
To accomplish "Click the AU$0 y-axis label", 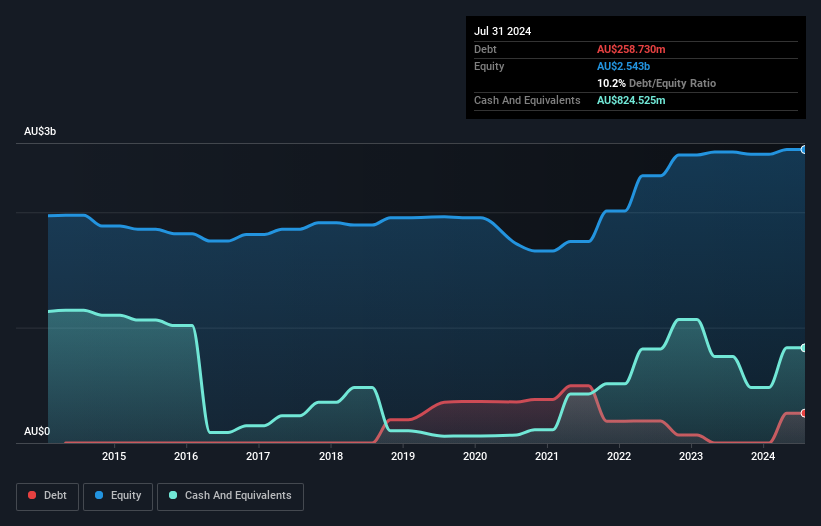I will [37, 431].
